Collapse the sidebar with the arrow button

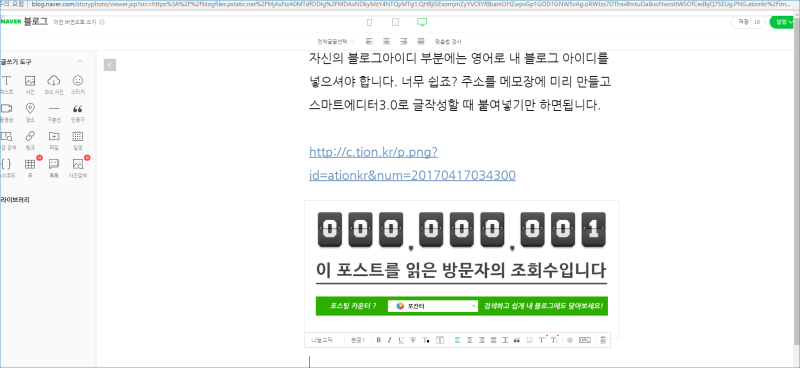[110, 65]
